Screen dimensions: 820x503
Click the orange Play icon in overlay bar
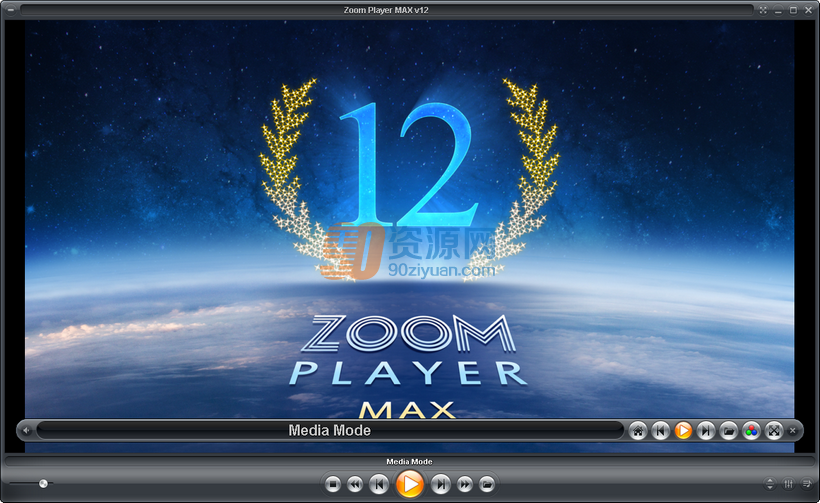click(683, 431)
